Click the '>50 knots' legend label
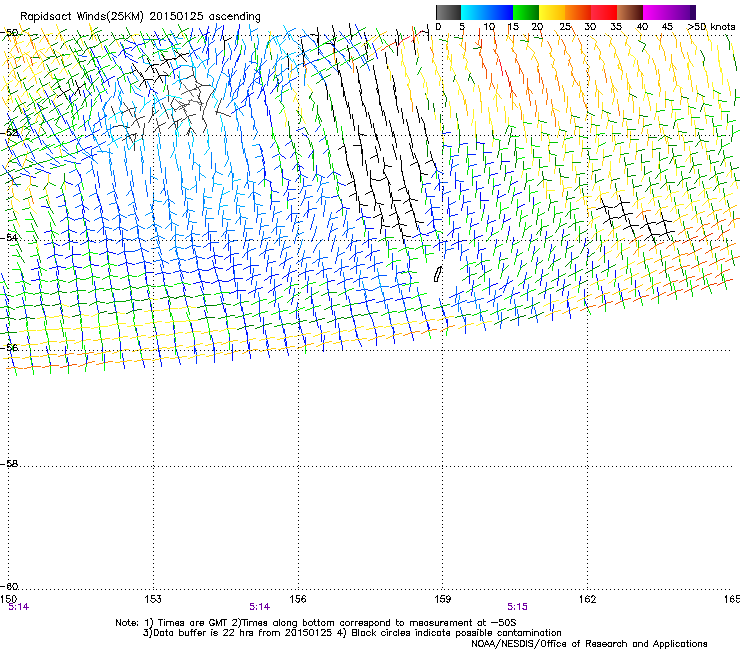This screenshot has height=650, width=740. point(711,26)
